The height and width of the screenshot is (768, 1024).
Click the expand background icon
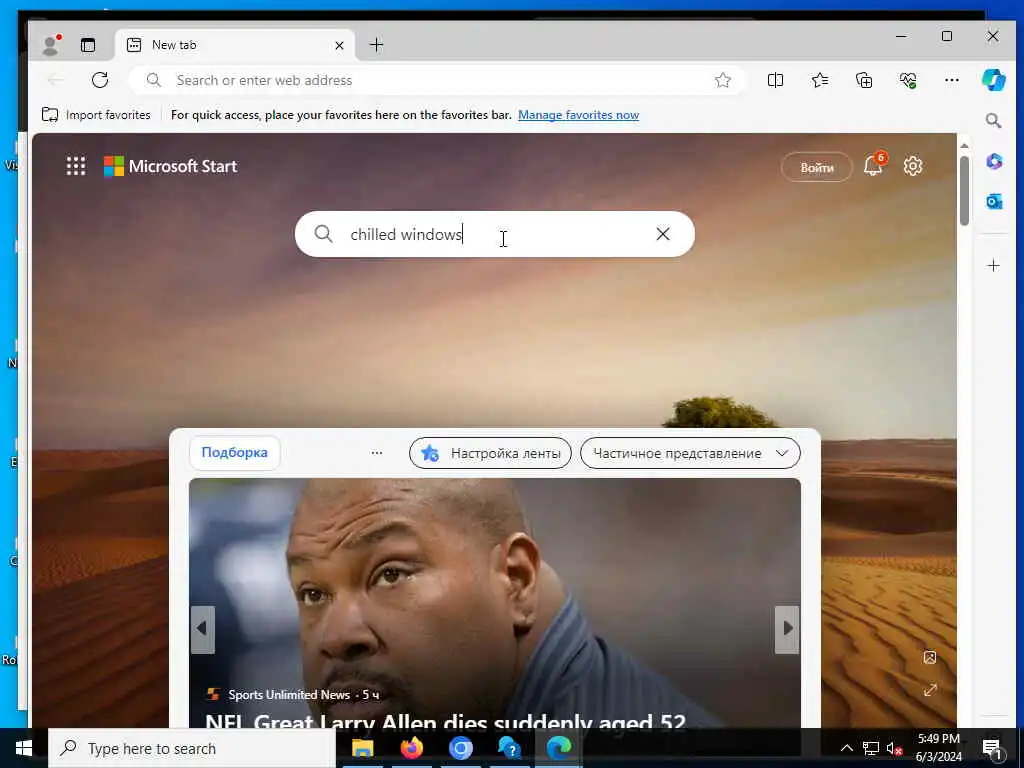point(930,690)
